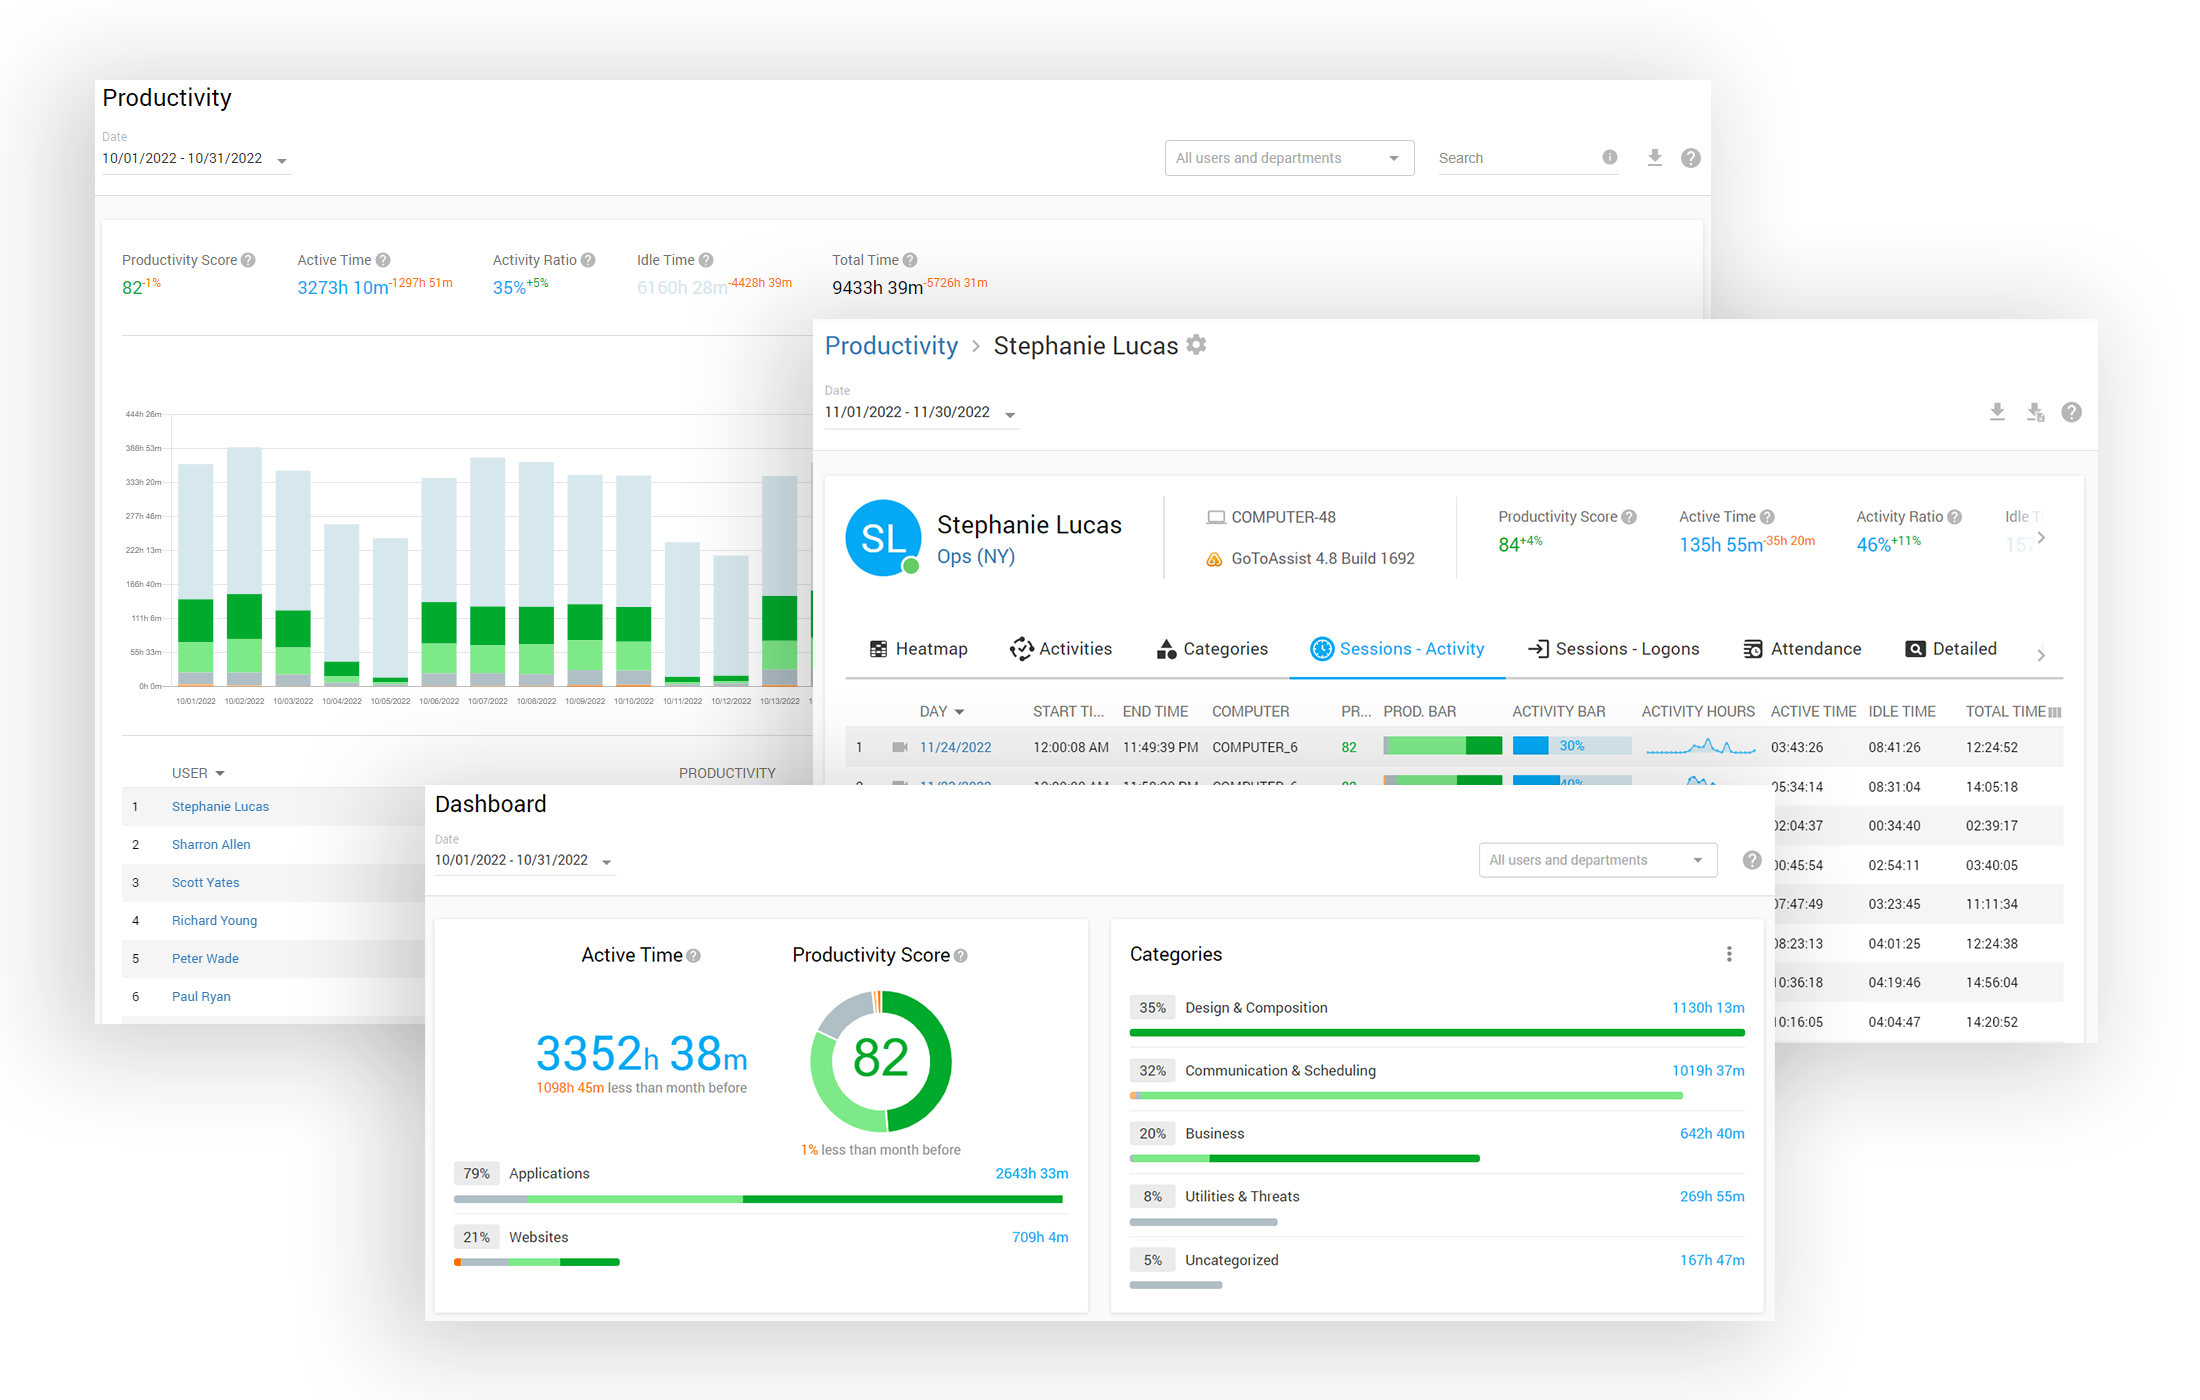Click help icon beside Dashboard department filter
The width and height of the screenshot is (2200, 1400).
coord(1751,860)
